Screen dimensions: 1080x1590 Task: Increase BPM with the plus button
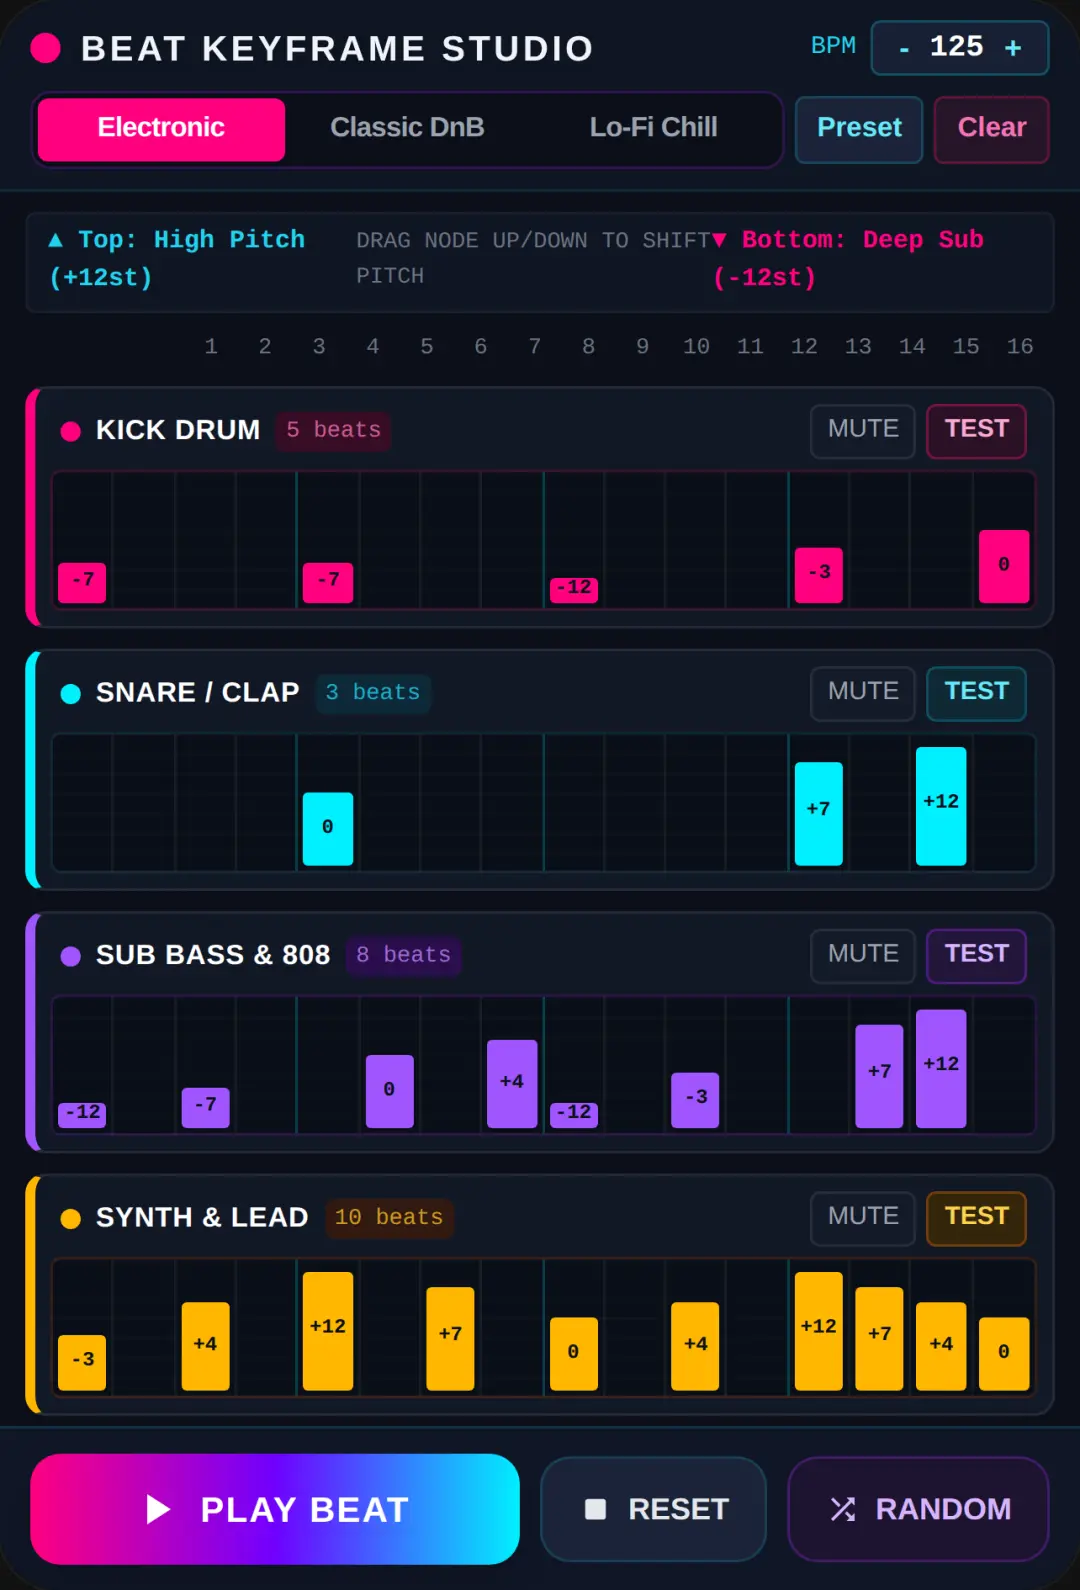coord(1013,48)
